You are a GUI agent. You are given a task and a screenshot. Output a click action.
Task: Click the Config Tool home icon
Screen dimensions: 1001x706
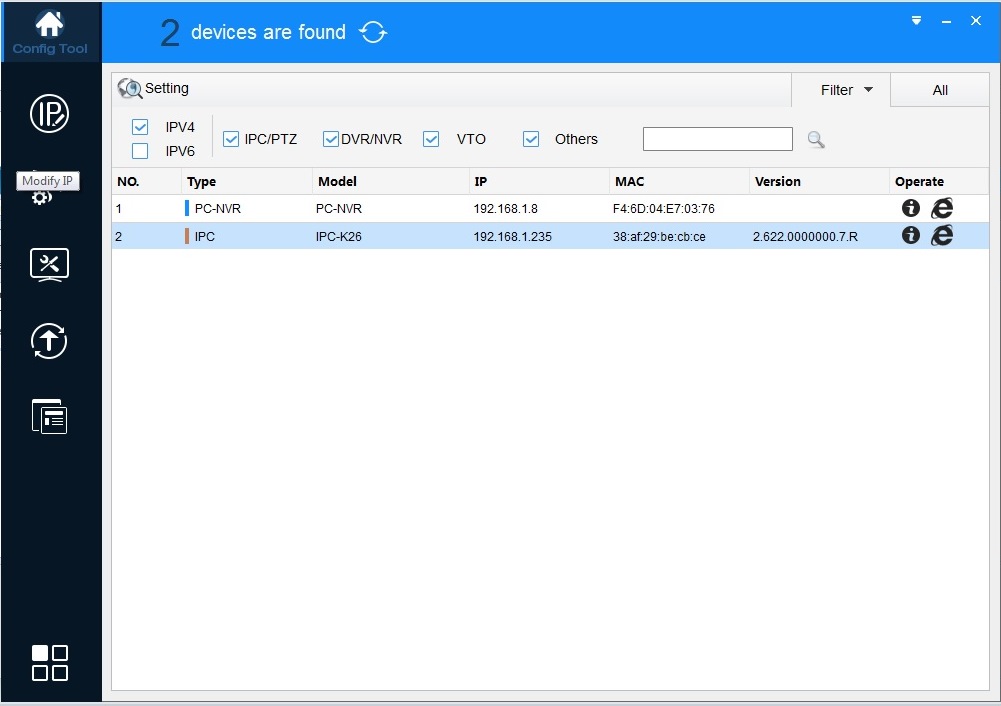tap(50, 32)
